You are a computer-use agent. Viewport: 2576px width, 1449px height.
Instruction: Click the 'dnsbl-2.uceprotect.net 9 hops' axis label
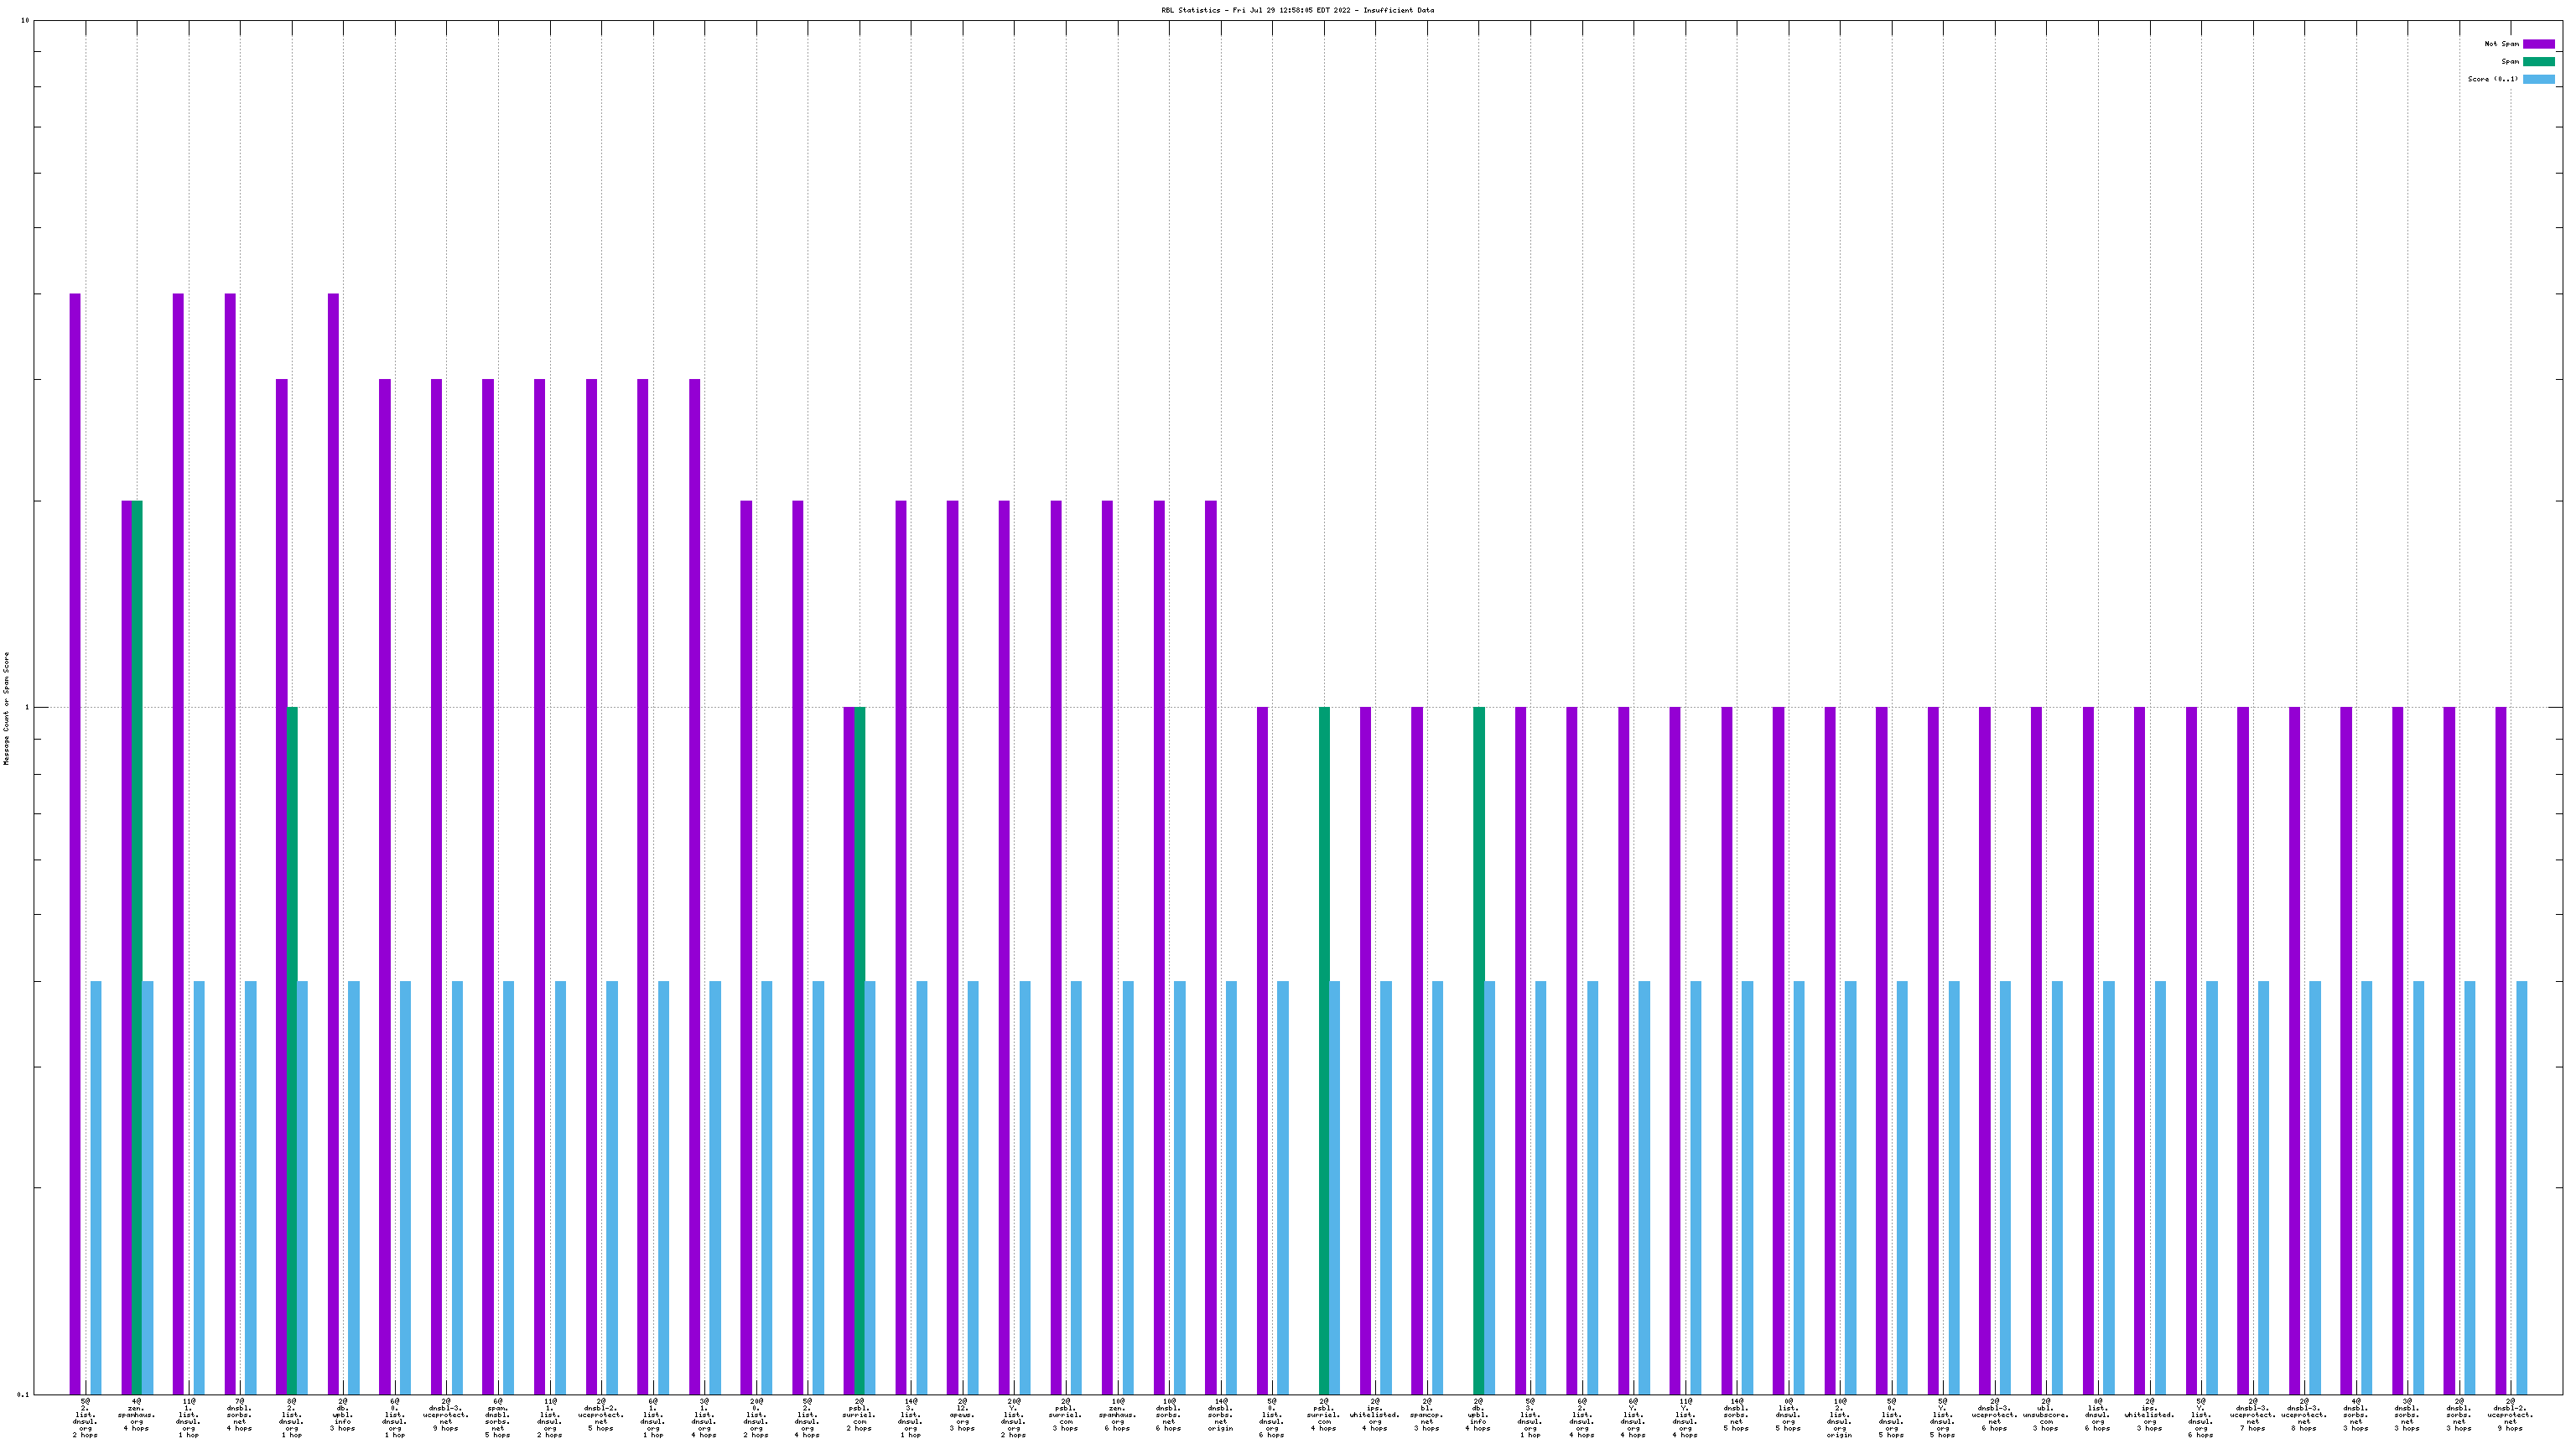click(x=2510, y=1415)
